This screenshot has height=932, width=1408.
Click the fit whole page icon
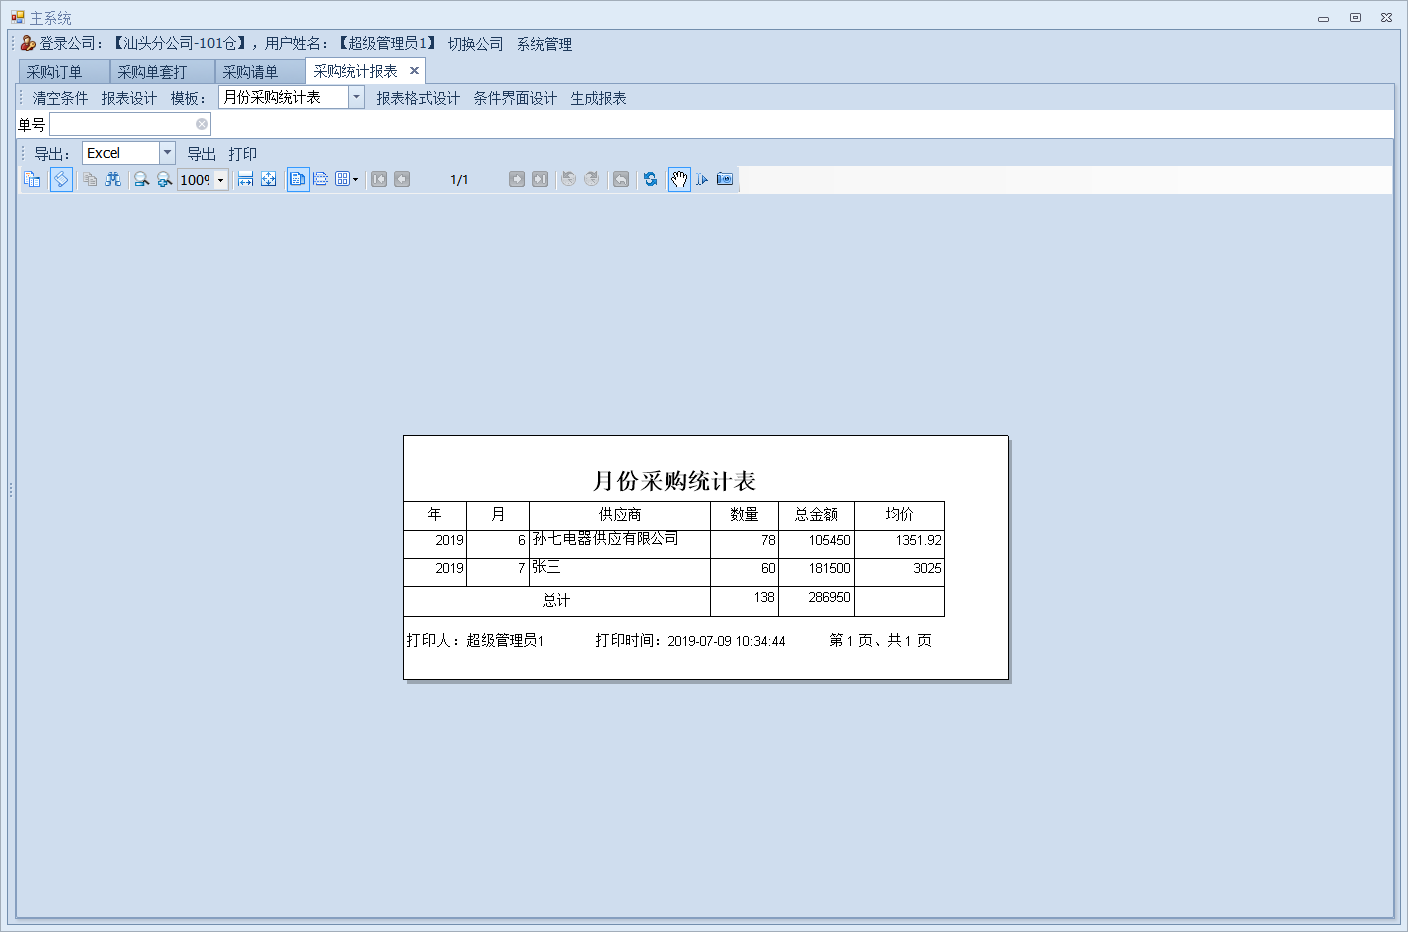pyautogui.click(x=269, y=179)
